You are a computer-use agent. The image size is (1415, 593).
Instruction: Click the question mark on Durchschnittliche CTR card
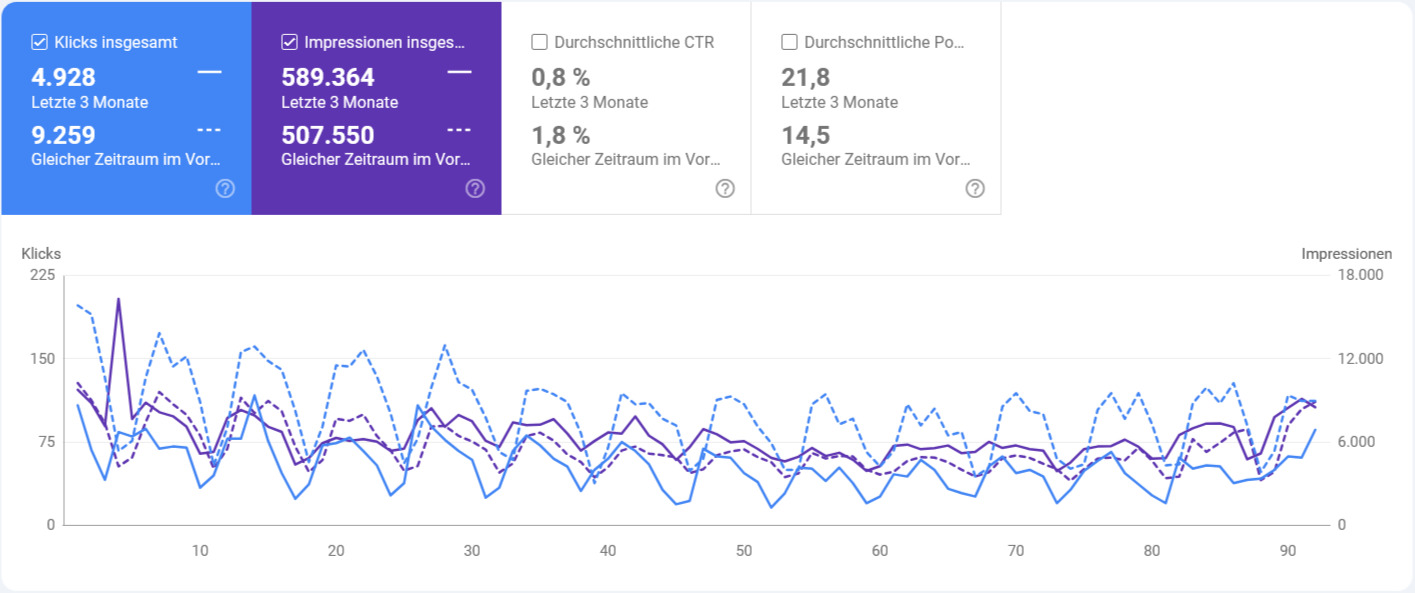tap(725, 188)
